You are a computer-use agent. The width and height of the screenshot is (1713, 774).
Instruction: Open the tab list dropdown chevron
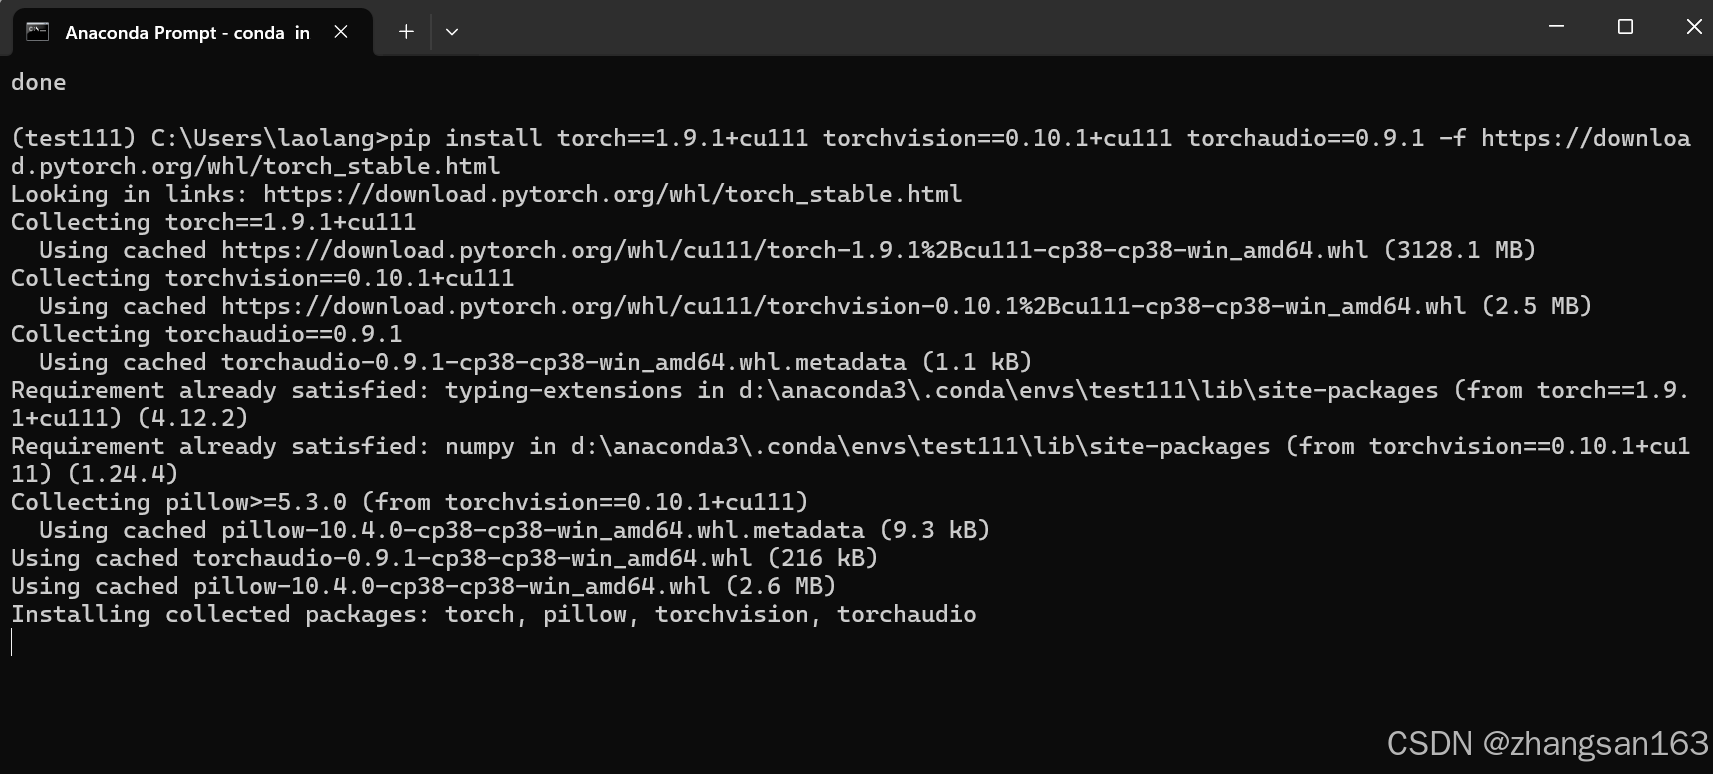point(452,31)
